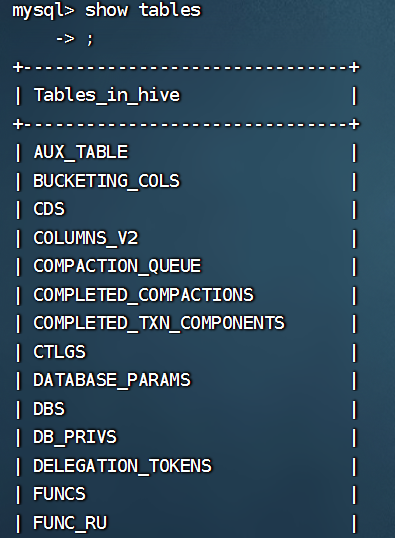The image size is (395, 538).
Task: Select the CTLGS table name
Action: (x=59, y=352)
